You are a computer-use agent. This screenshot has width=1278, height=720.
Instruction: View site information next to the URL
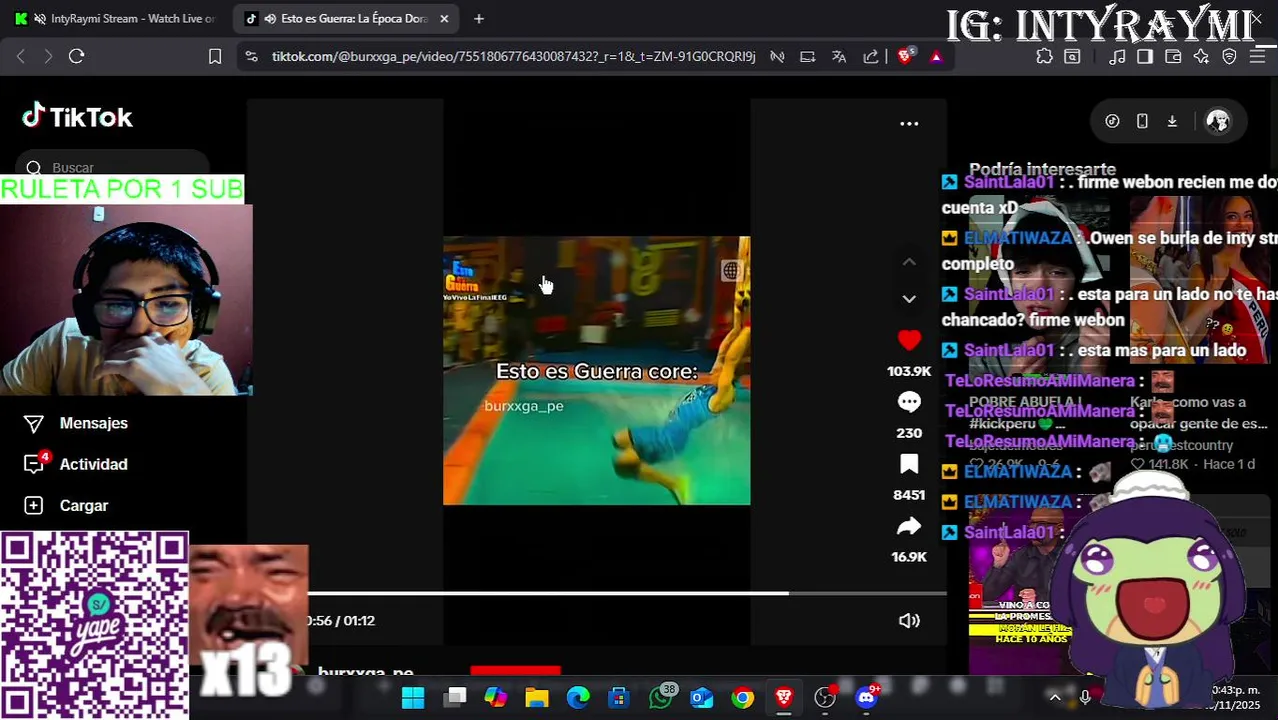point(251,57)
